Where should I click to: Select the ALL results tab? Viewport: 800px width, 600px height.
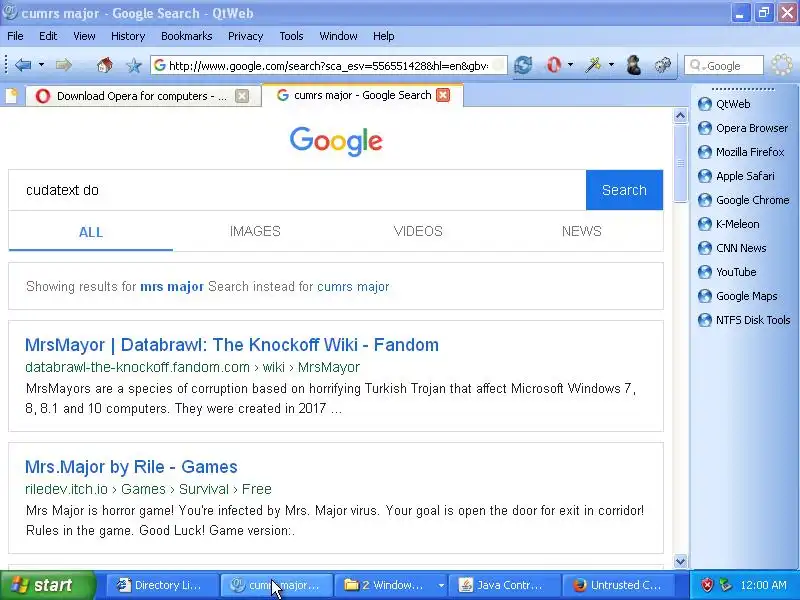pyautogui.click(x=91, y=232)
